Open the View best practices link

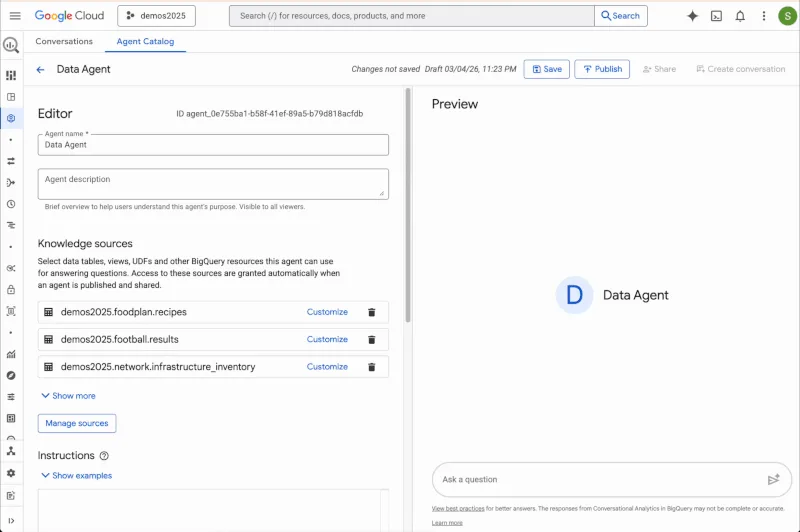click(x=458, y=509)
